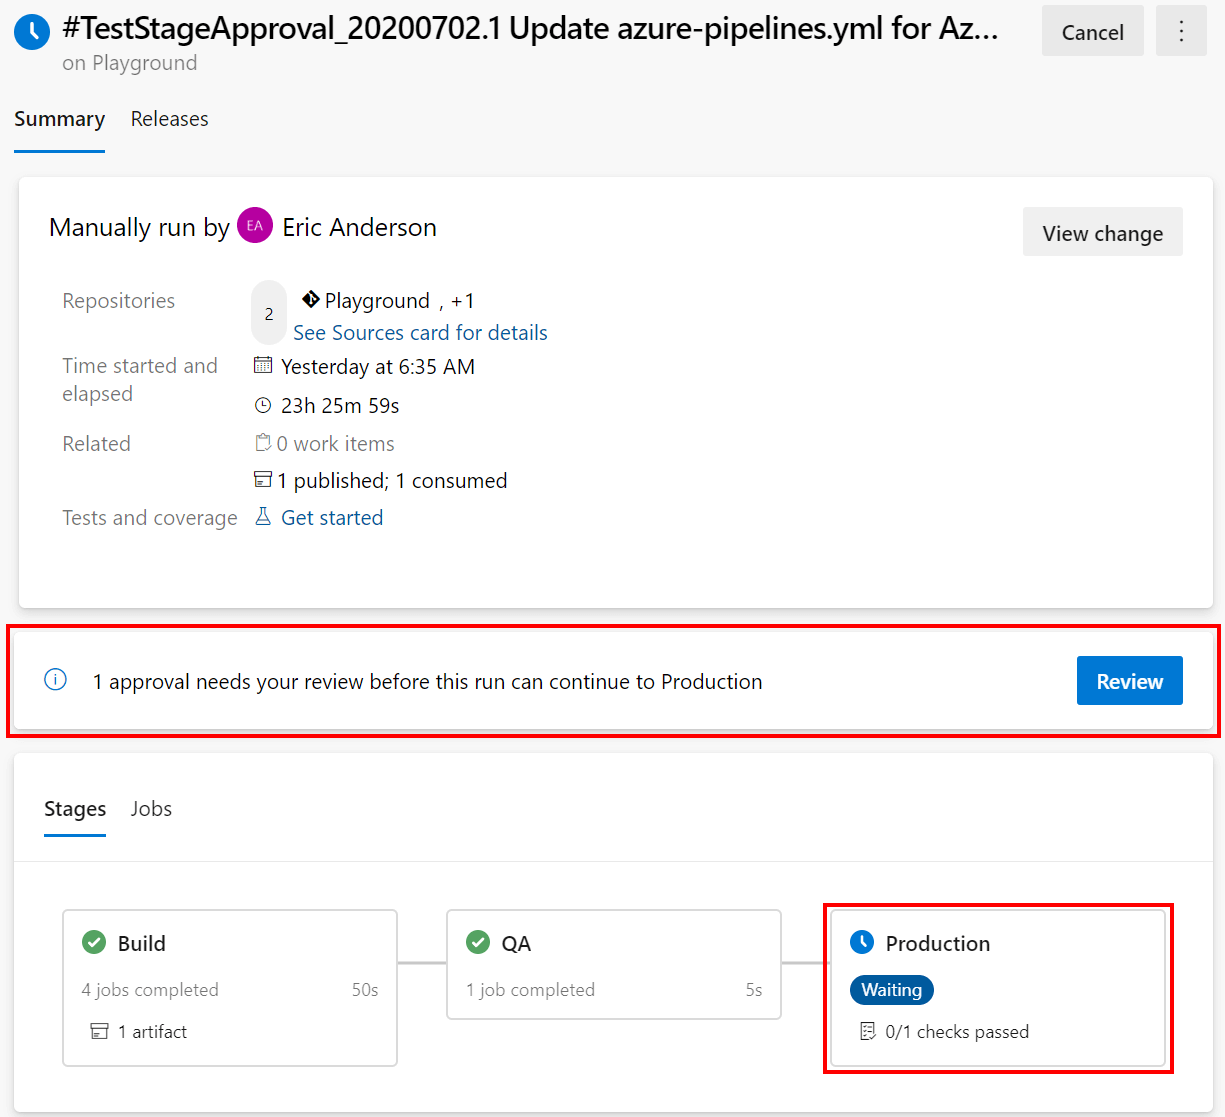Screen dimensions: 1225x1117
Task: Click the artifact icon beside 1 published
Action: pos(263,480)
